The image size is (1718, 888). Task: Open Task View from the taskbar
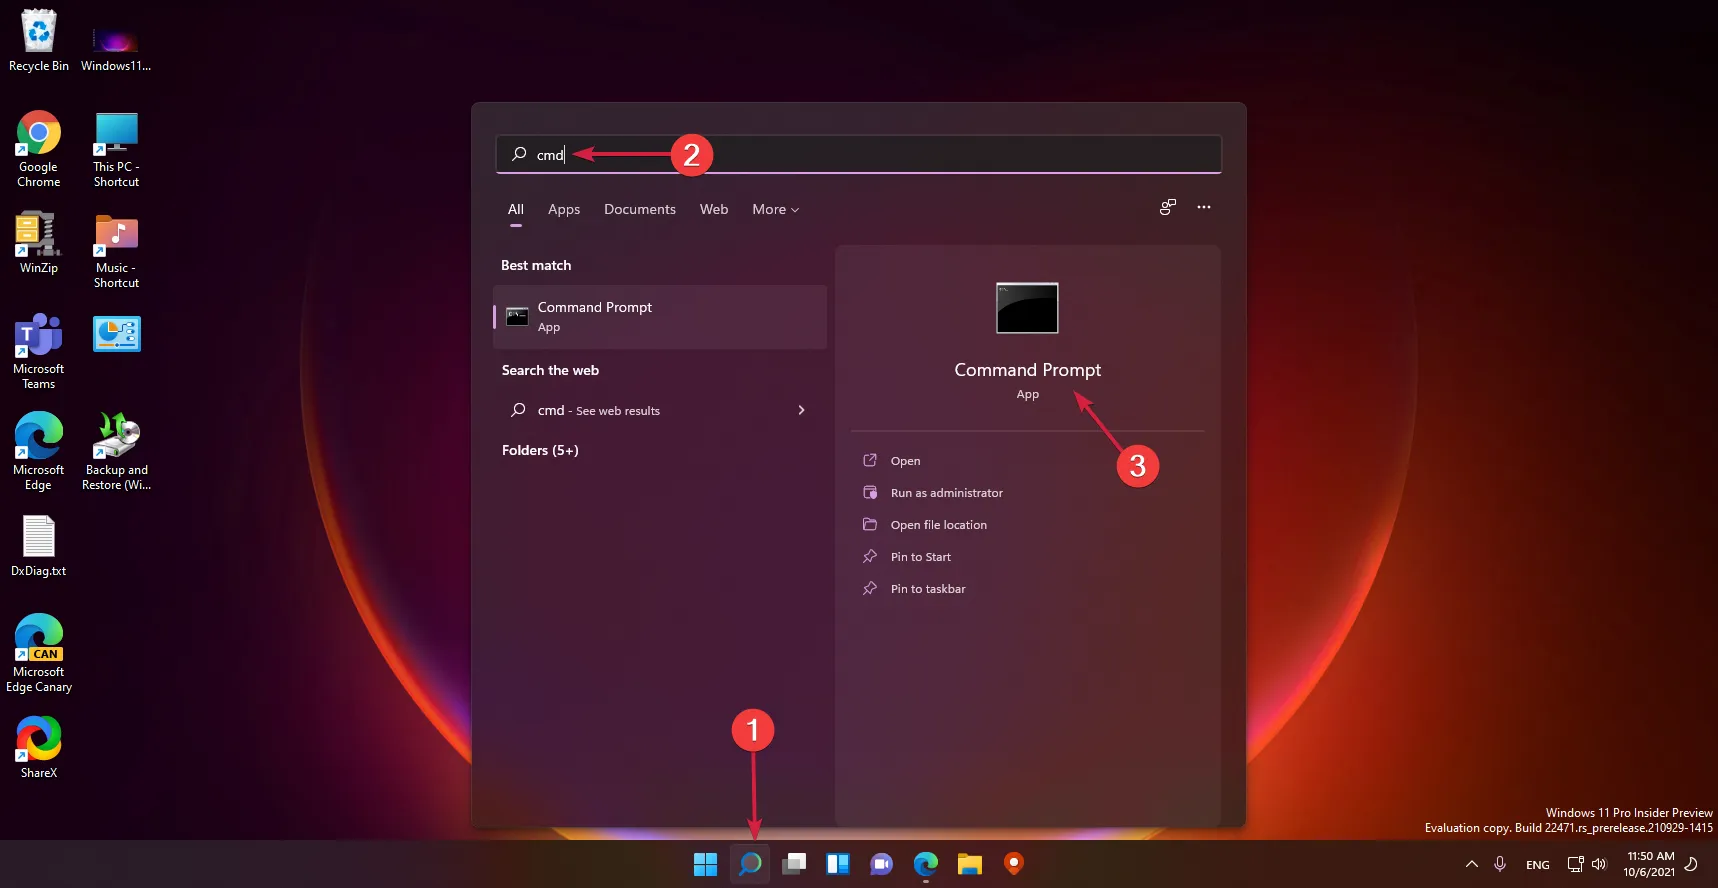(x=794, y=864)
